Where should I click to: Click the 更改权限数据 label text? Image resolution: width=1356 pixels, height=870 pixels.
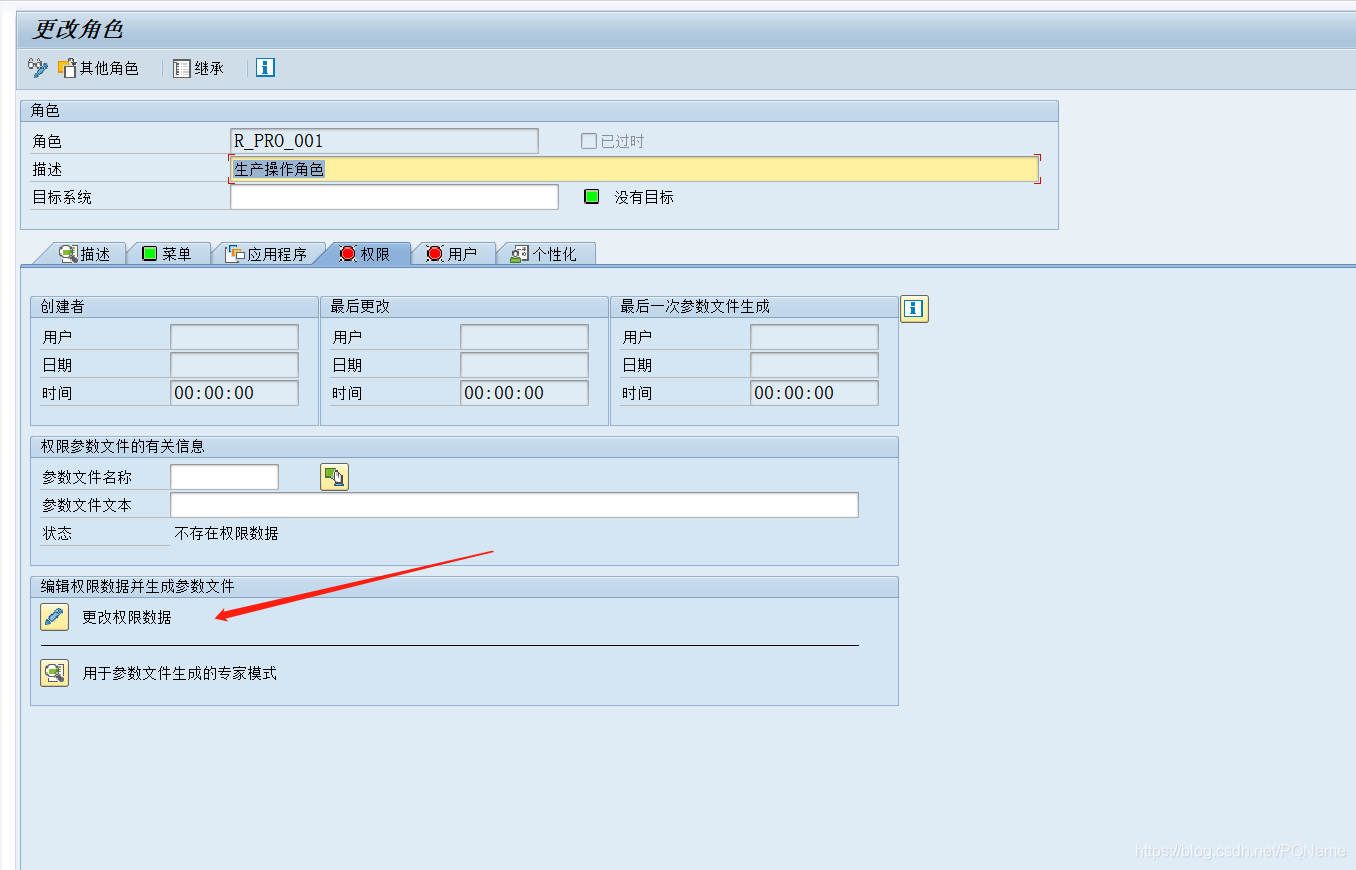(127, 617)
